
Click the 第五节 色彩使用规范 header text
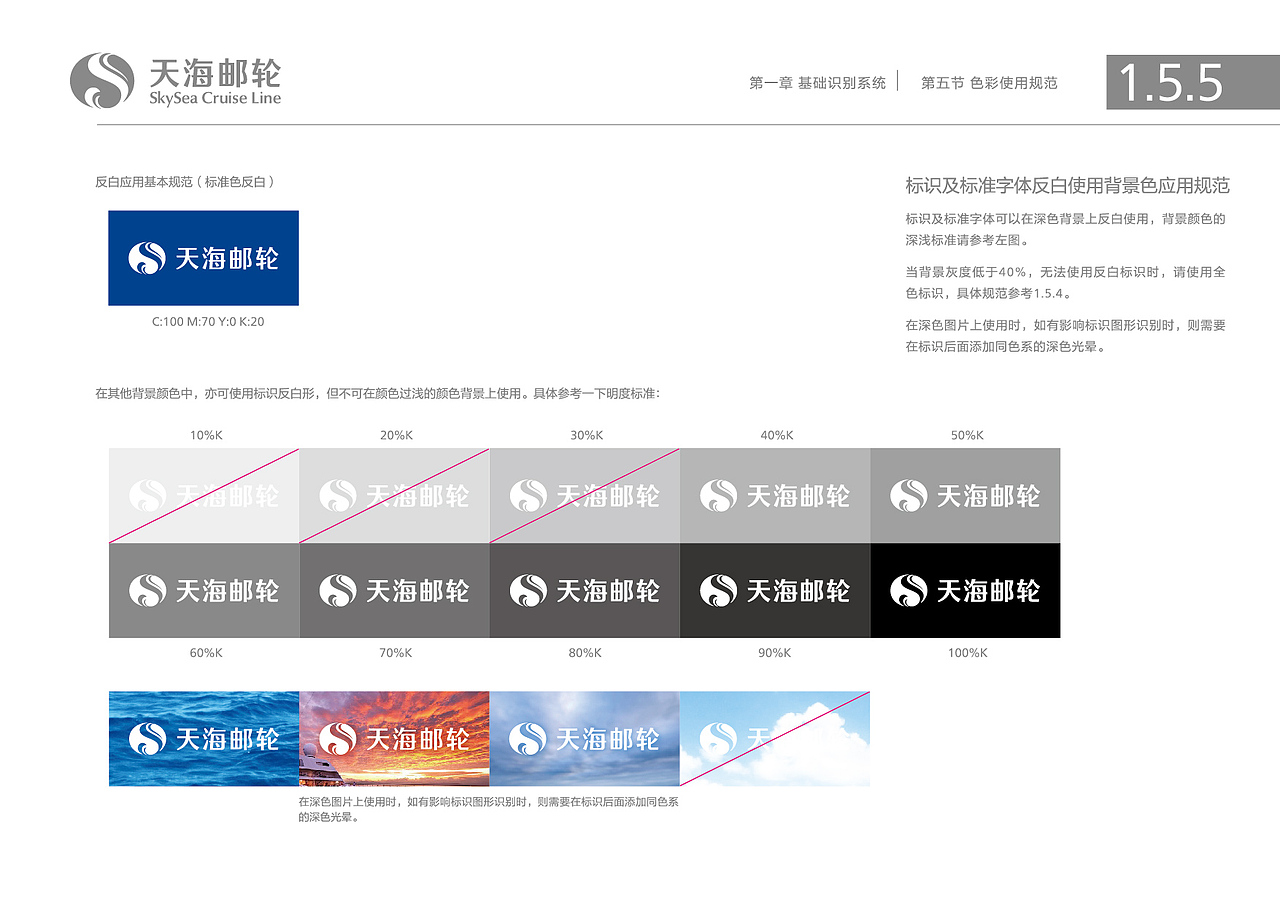point(989,83)
